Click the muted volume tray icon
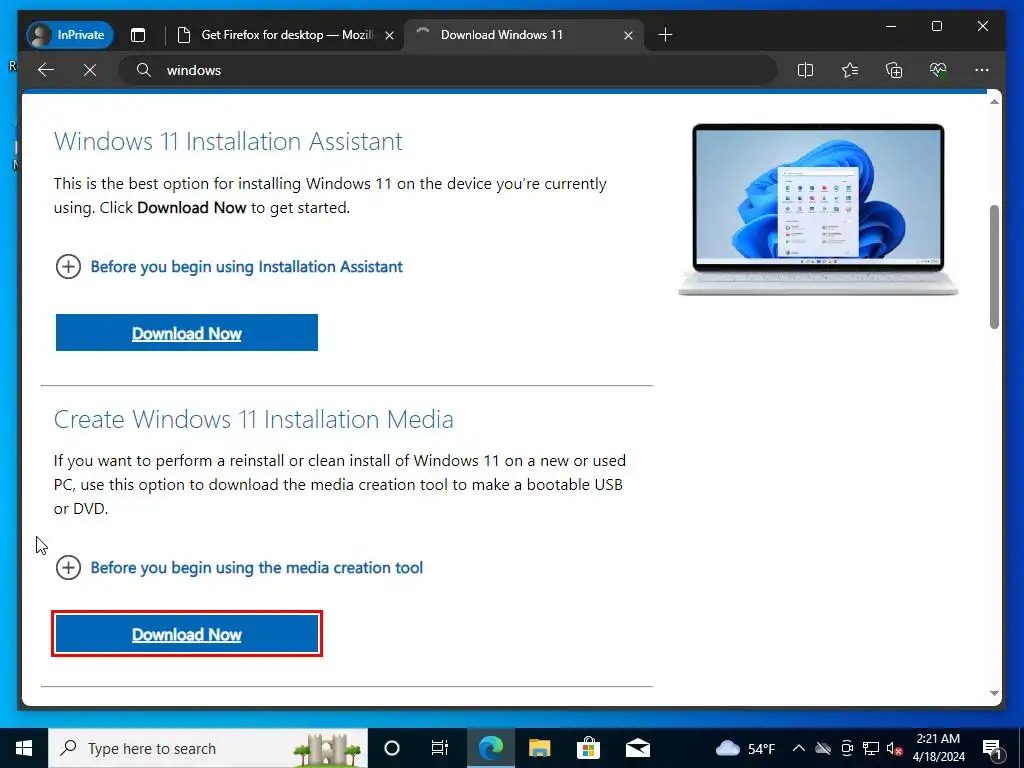 click(895, 748)
